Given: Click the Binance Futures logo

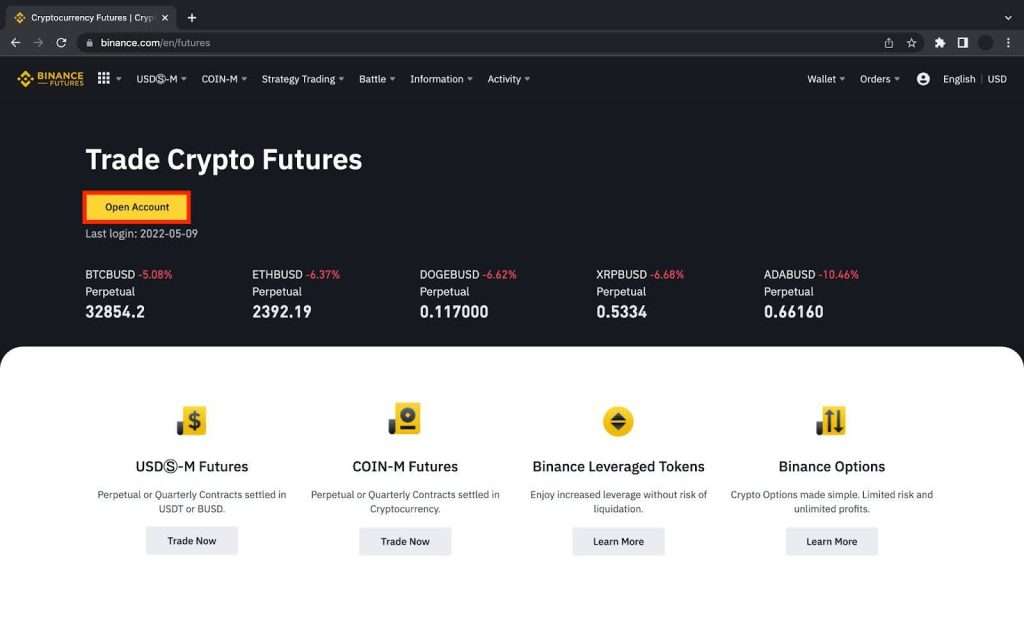Looking at the screenshot, I should point(50,79).
